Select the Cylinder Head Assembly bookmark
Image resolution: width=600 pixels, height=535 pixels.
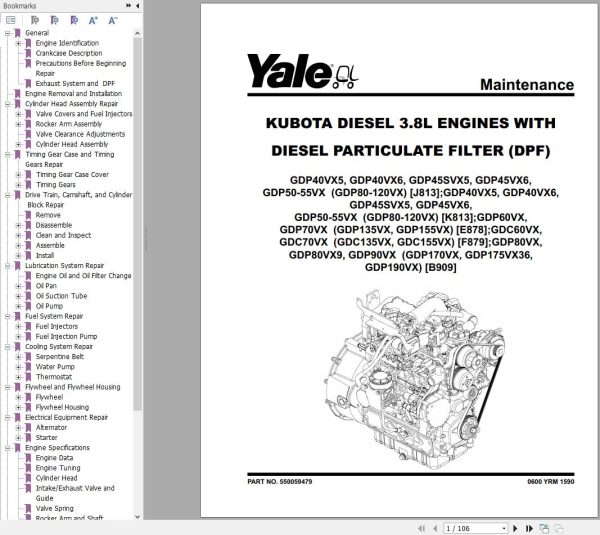72,144
